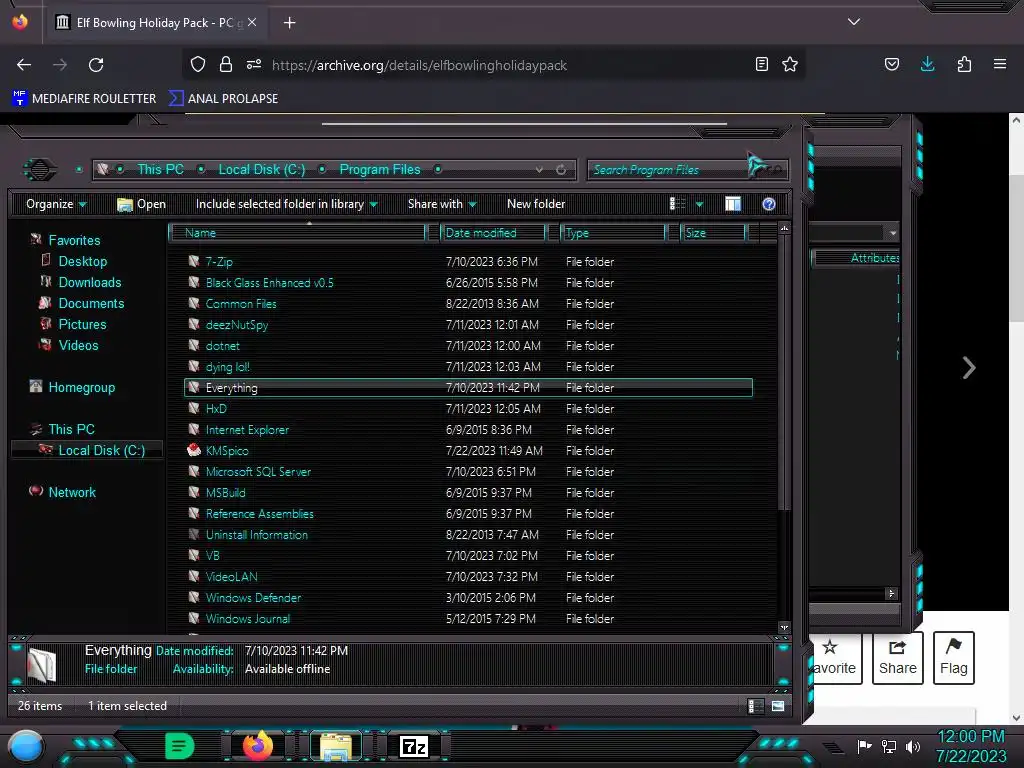
Task: Select the Windows Defender folder
Action: [x=253, y=598]
